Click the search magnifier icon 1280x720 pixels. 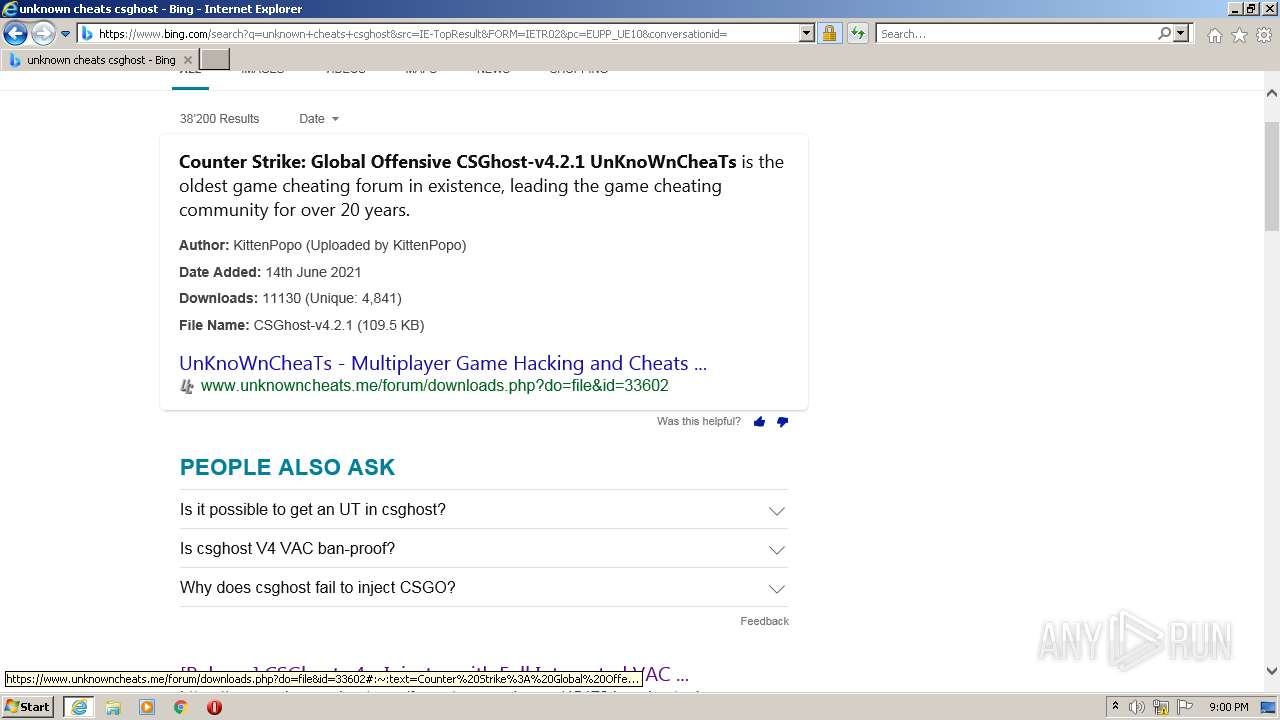point(1164,34)
